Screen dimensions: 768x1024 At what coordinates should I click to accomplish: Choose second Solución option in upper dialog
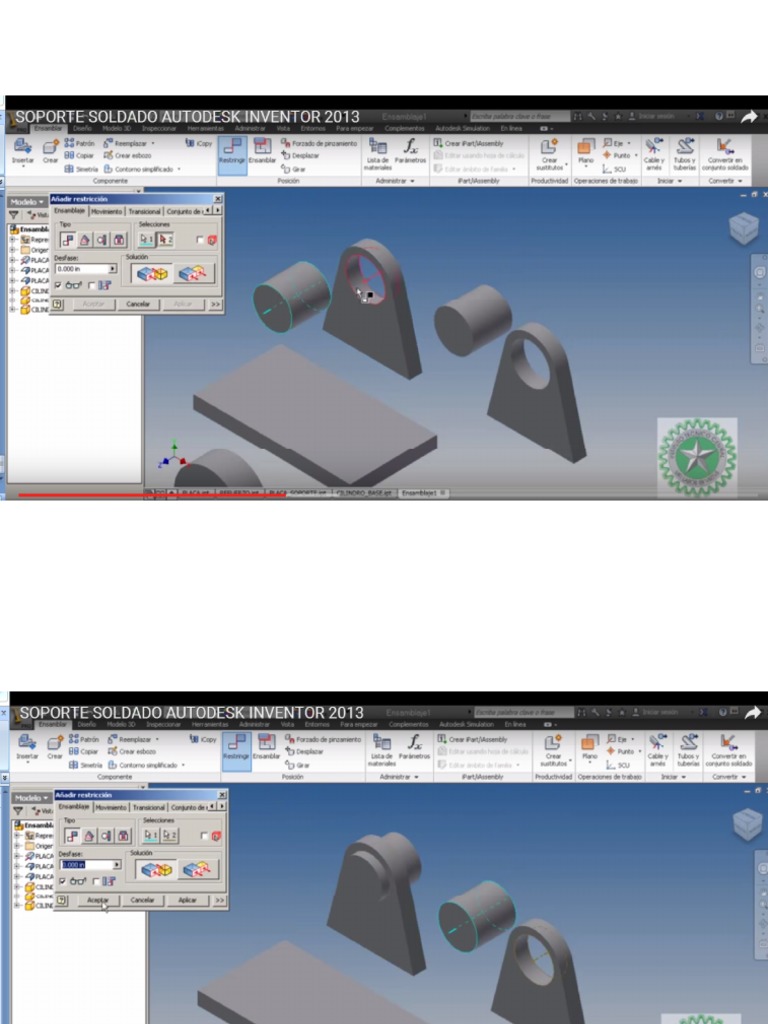193,274
